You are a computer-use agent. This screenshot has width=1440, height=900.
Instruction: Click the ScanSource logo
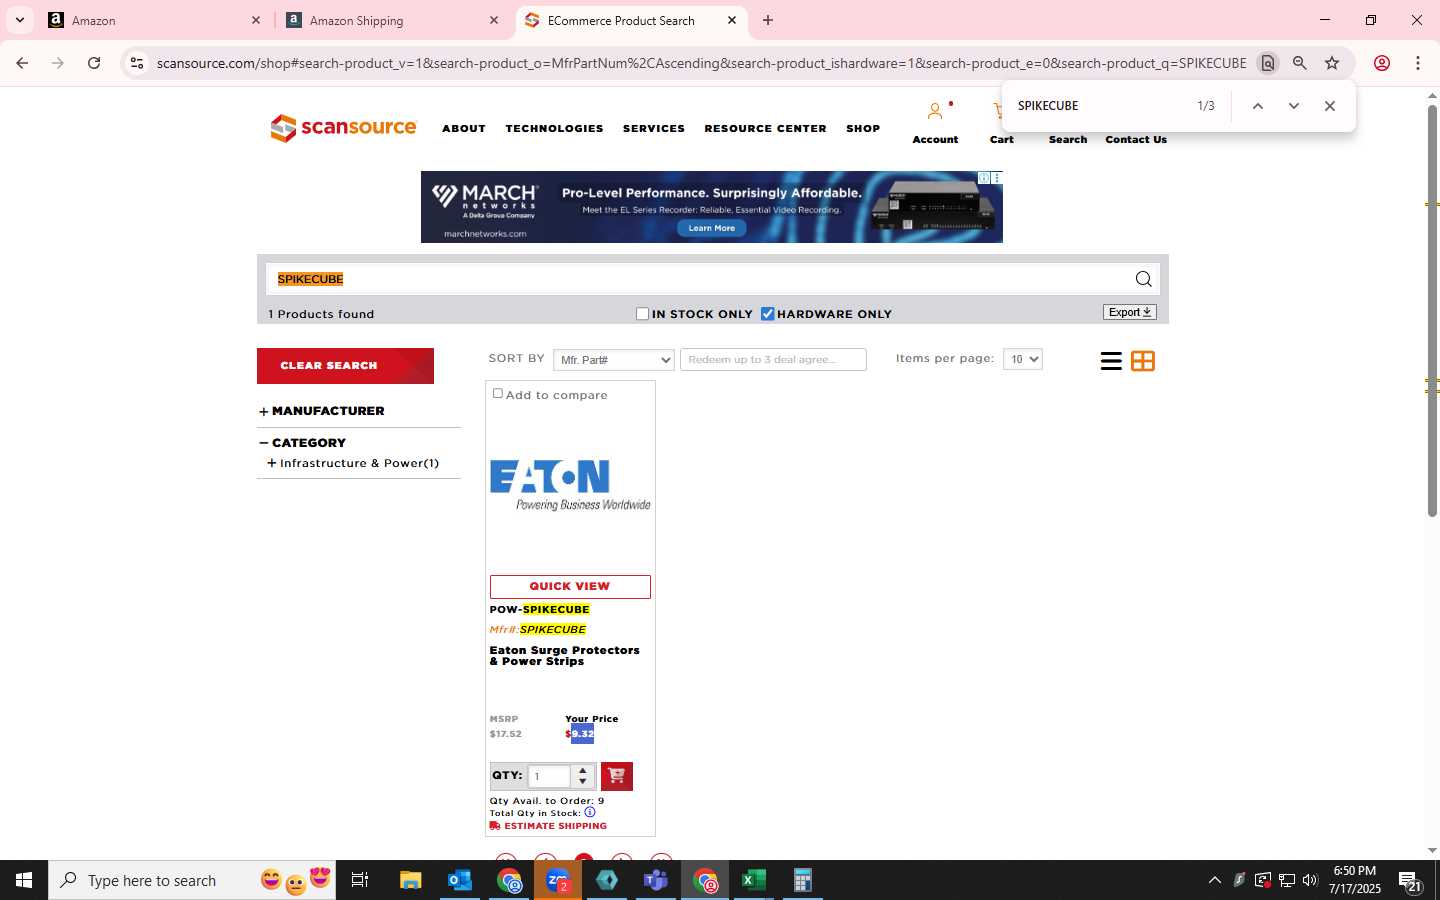tap(343, 128)
